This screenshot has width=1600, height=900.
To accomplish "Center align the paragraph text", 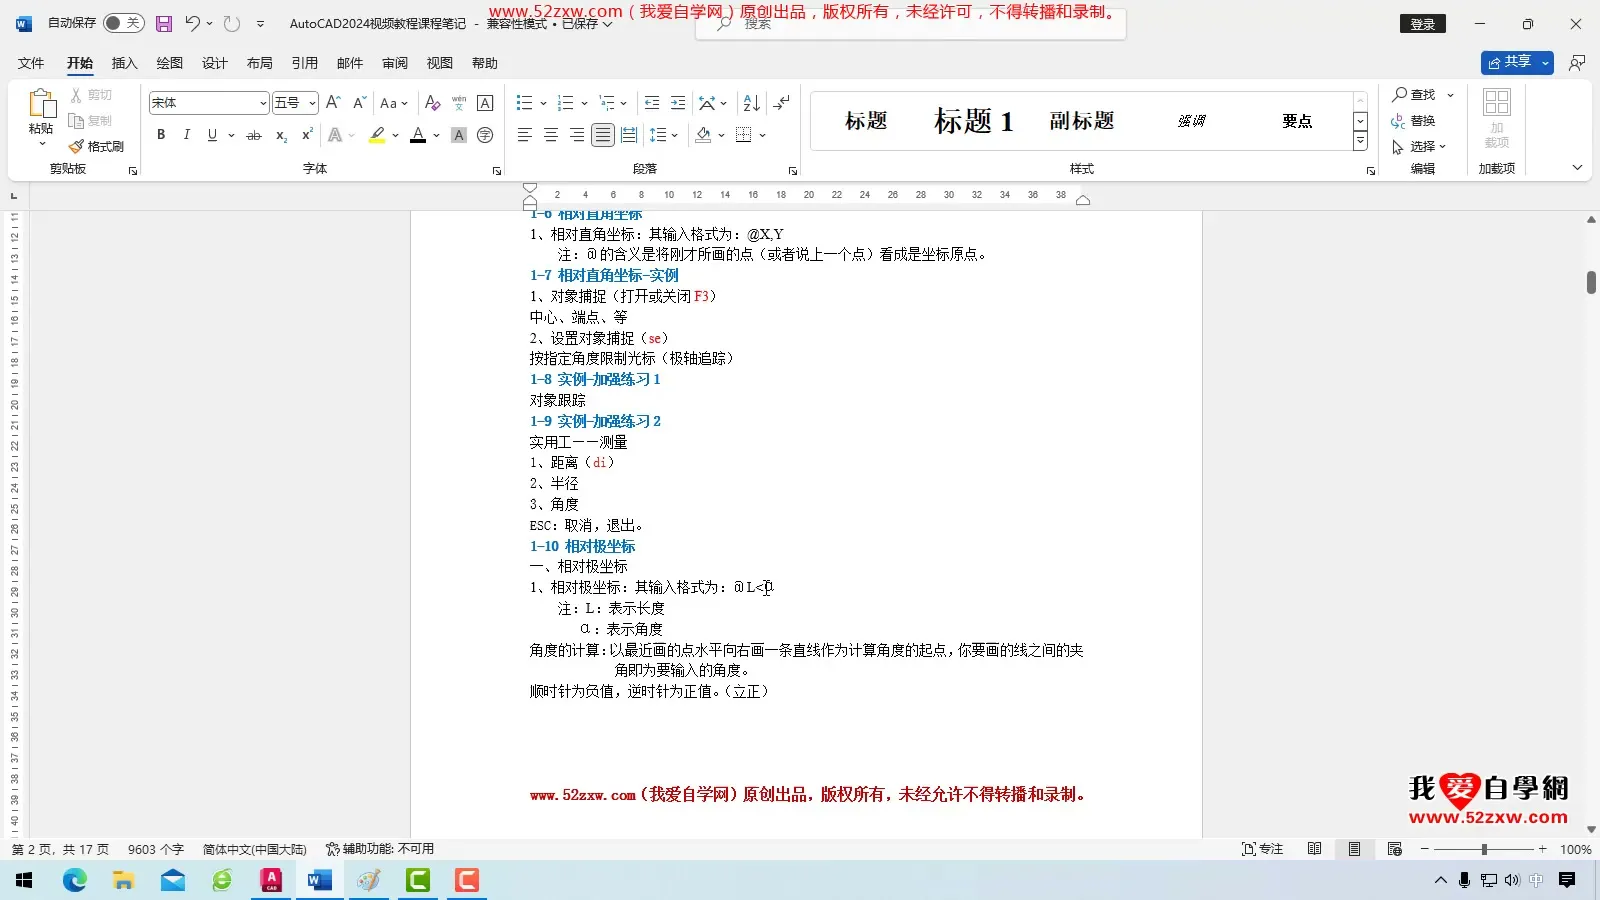I will click(550, 135).
